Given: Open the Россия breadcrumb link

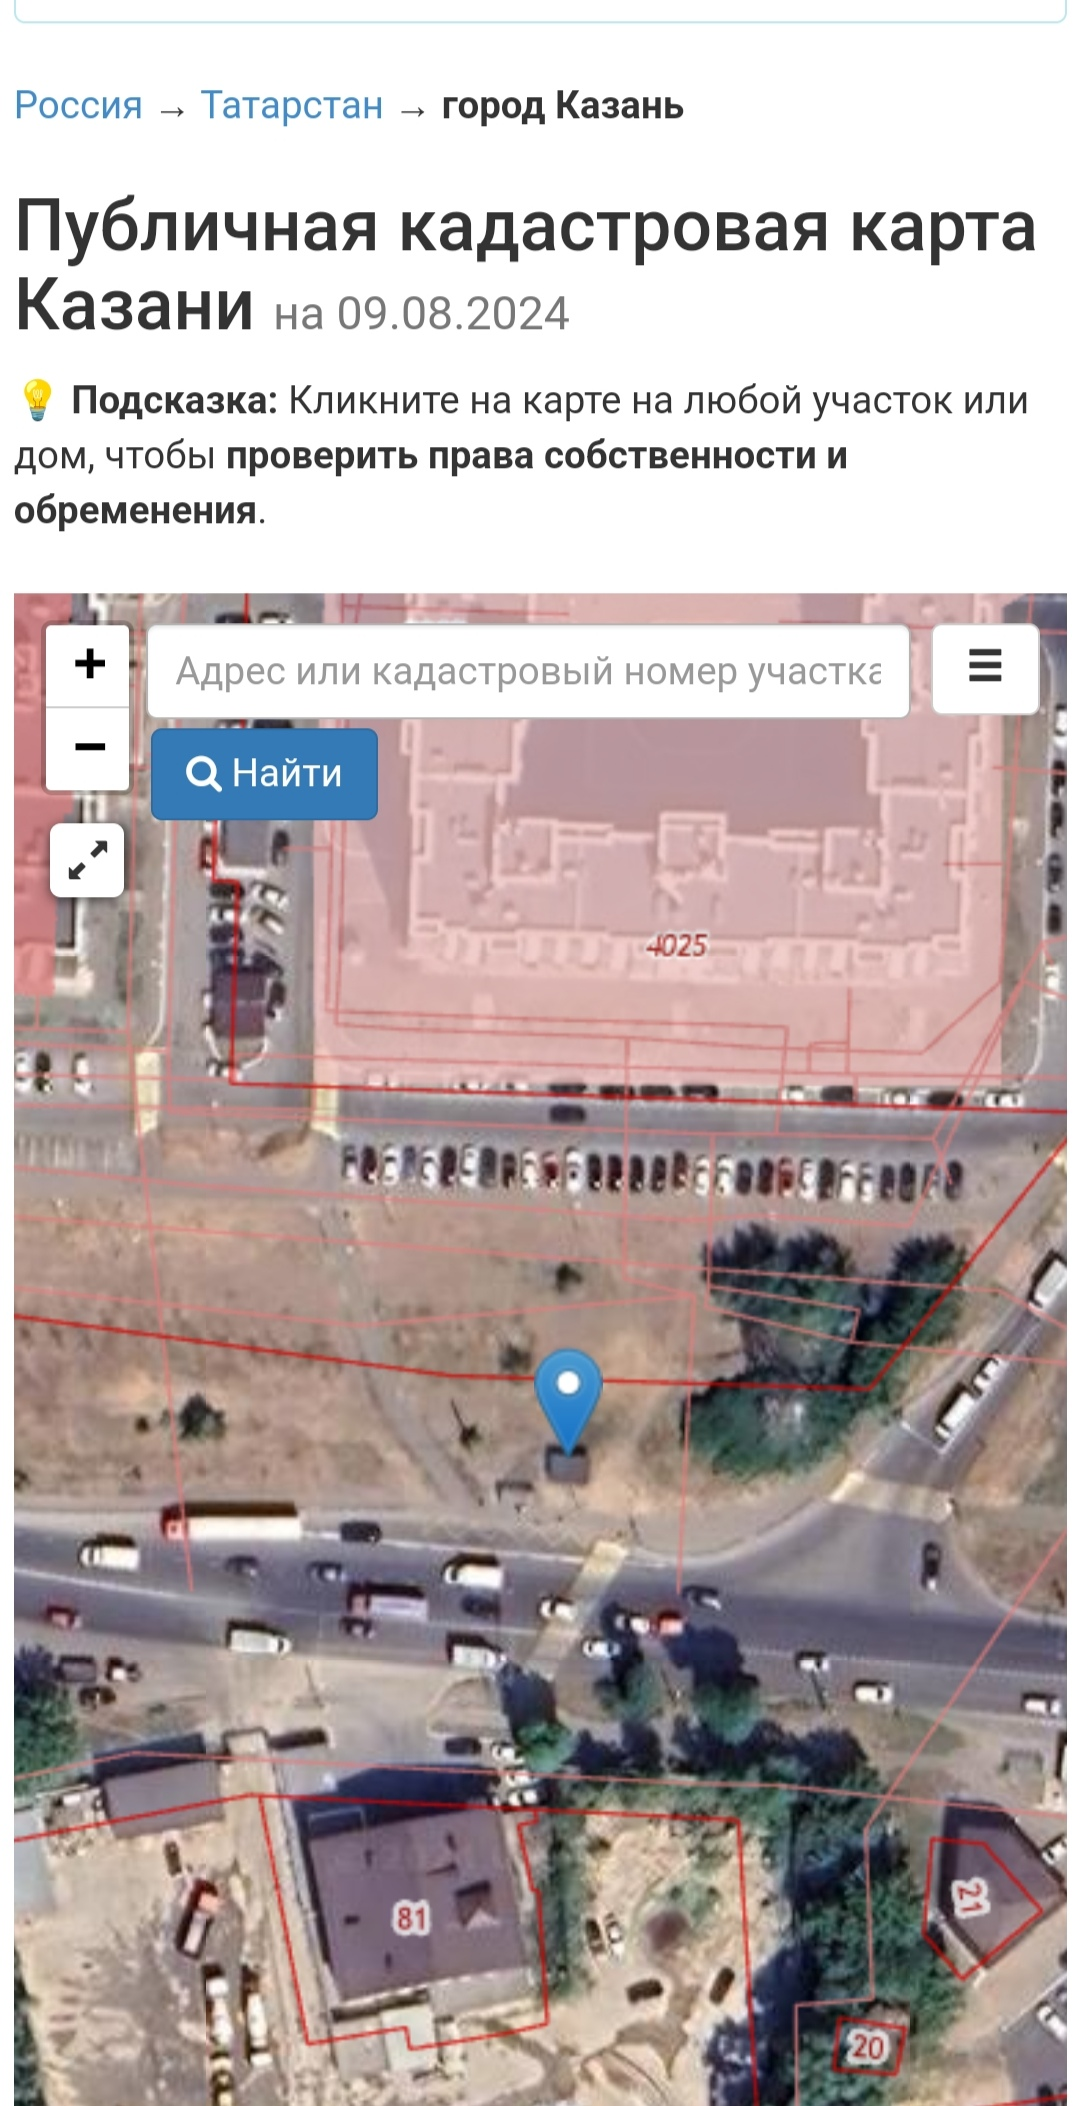Looking at the screenshot, I should click(x=78, y=105).
